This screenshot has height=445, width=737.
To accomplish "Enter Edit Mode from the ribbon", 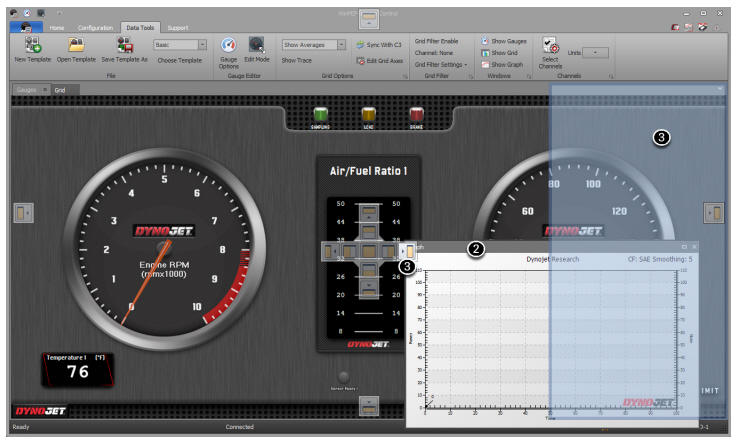I will [256, 45].
